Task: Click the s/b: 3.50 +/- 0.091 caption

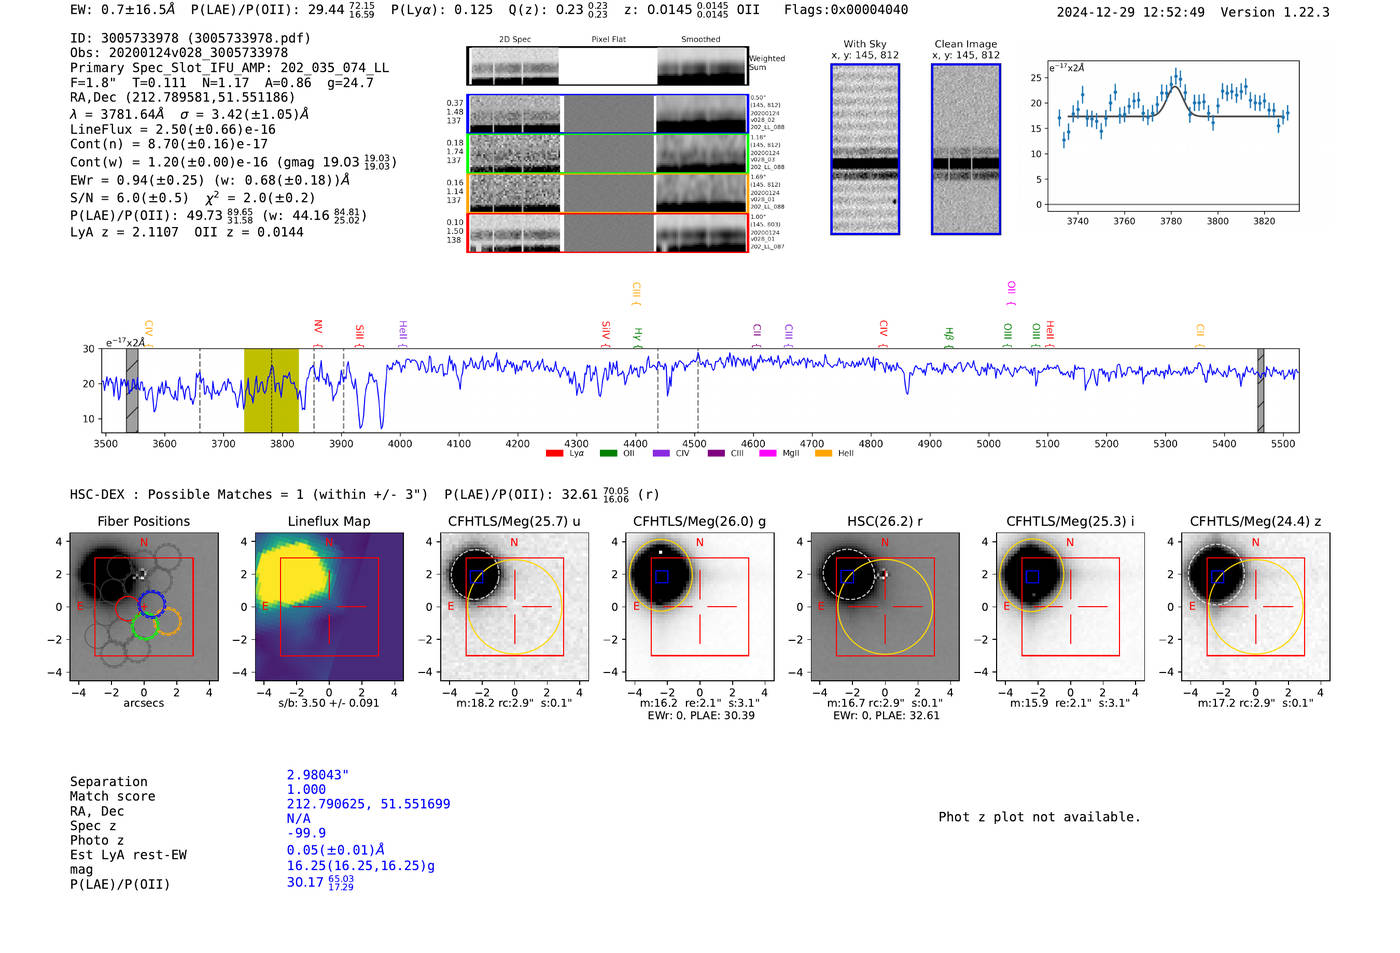Action: pos(329,703)
